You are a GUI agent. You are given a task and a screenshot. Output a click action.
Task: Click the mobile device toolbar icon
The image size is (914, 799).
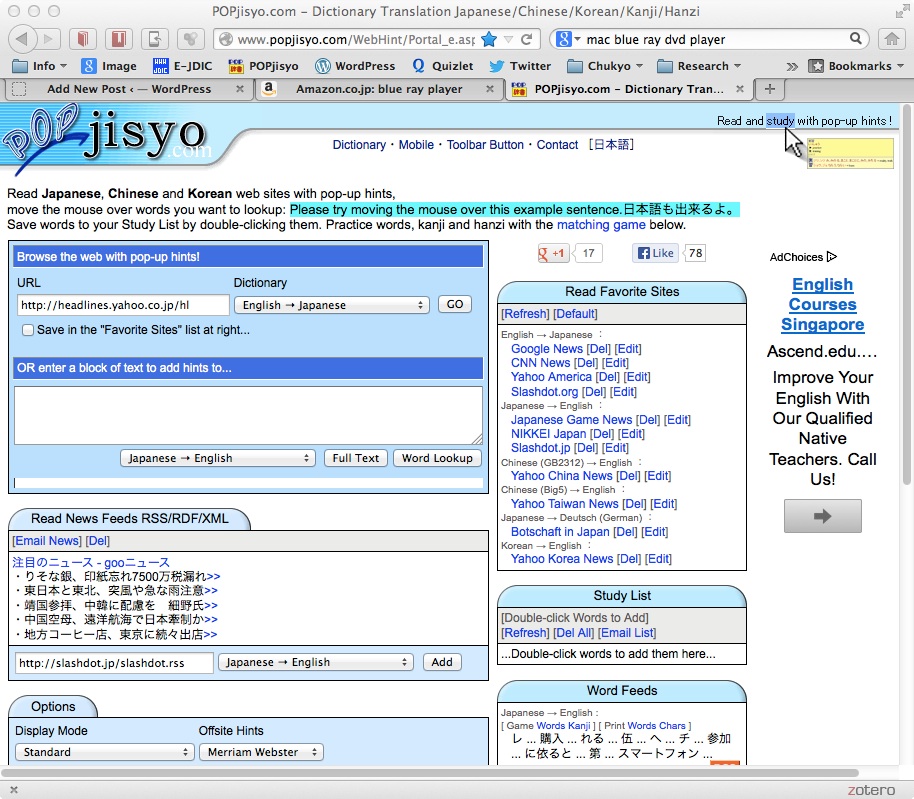click(154, 39)
